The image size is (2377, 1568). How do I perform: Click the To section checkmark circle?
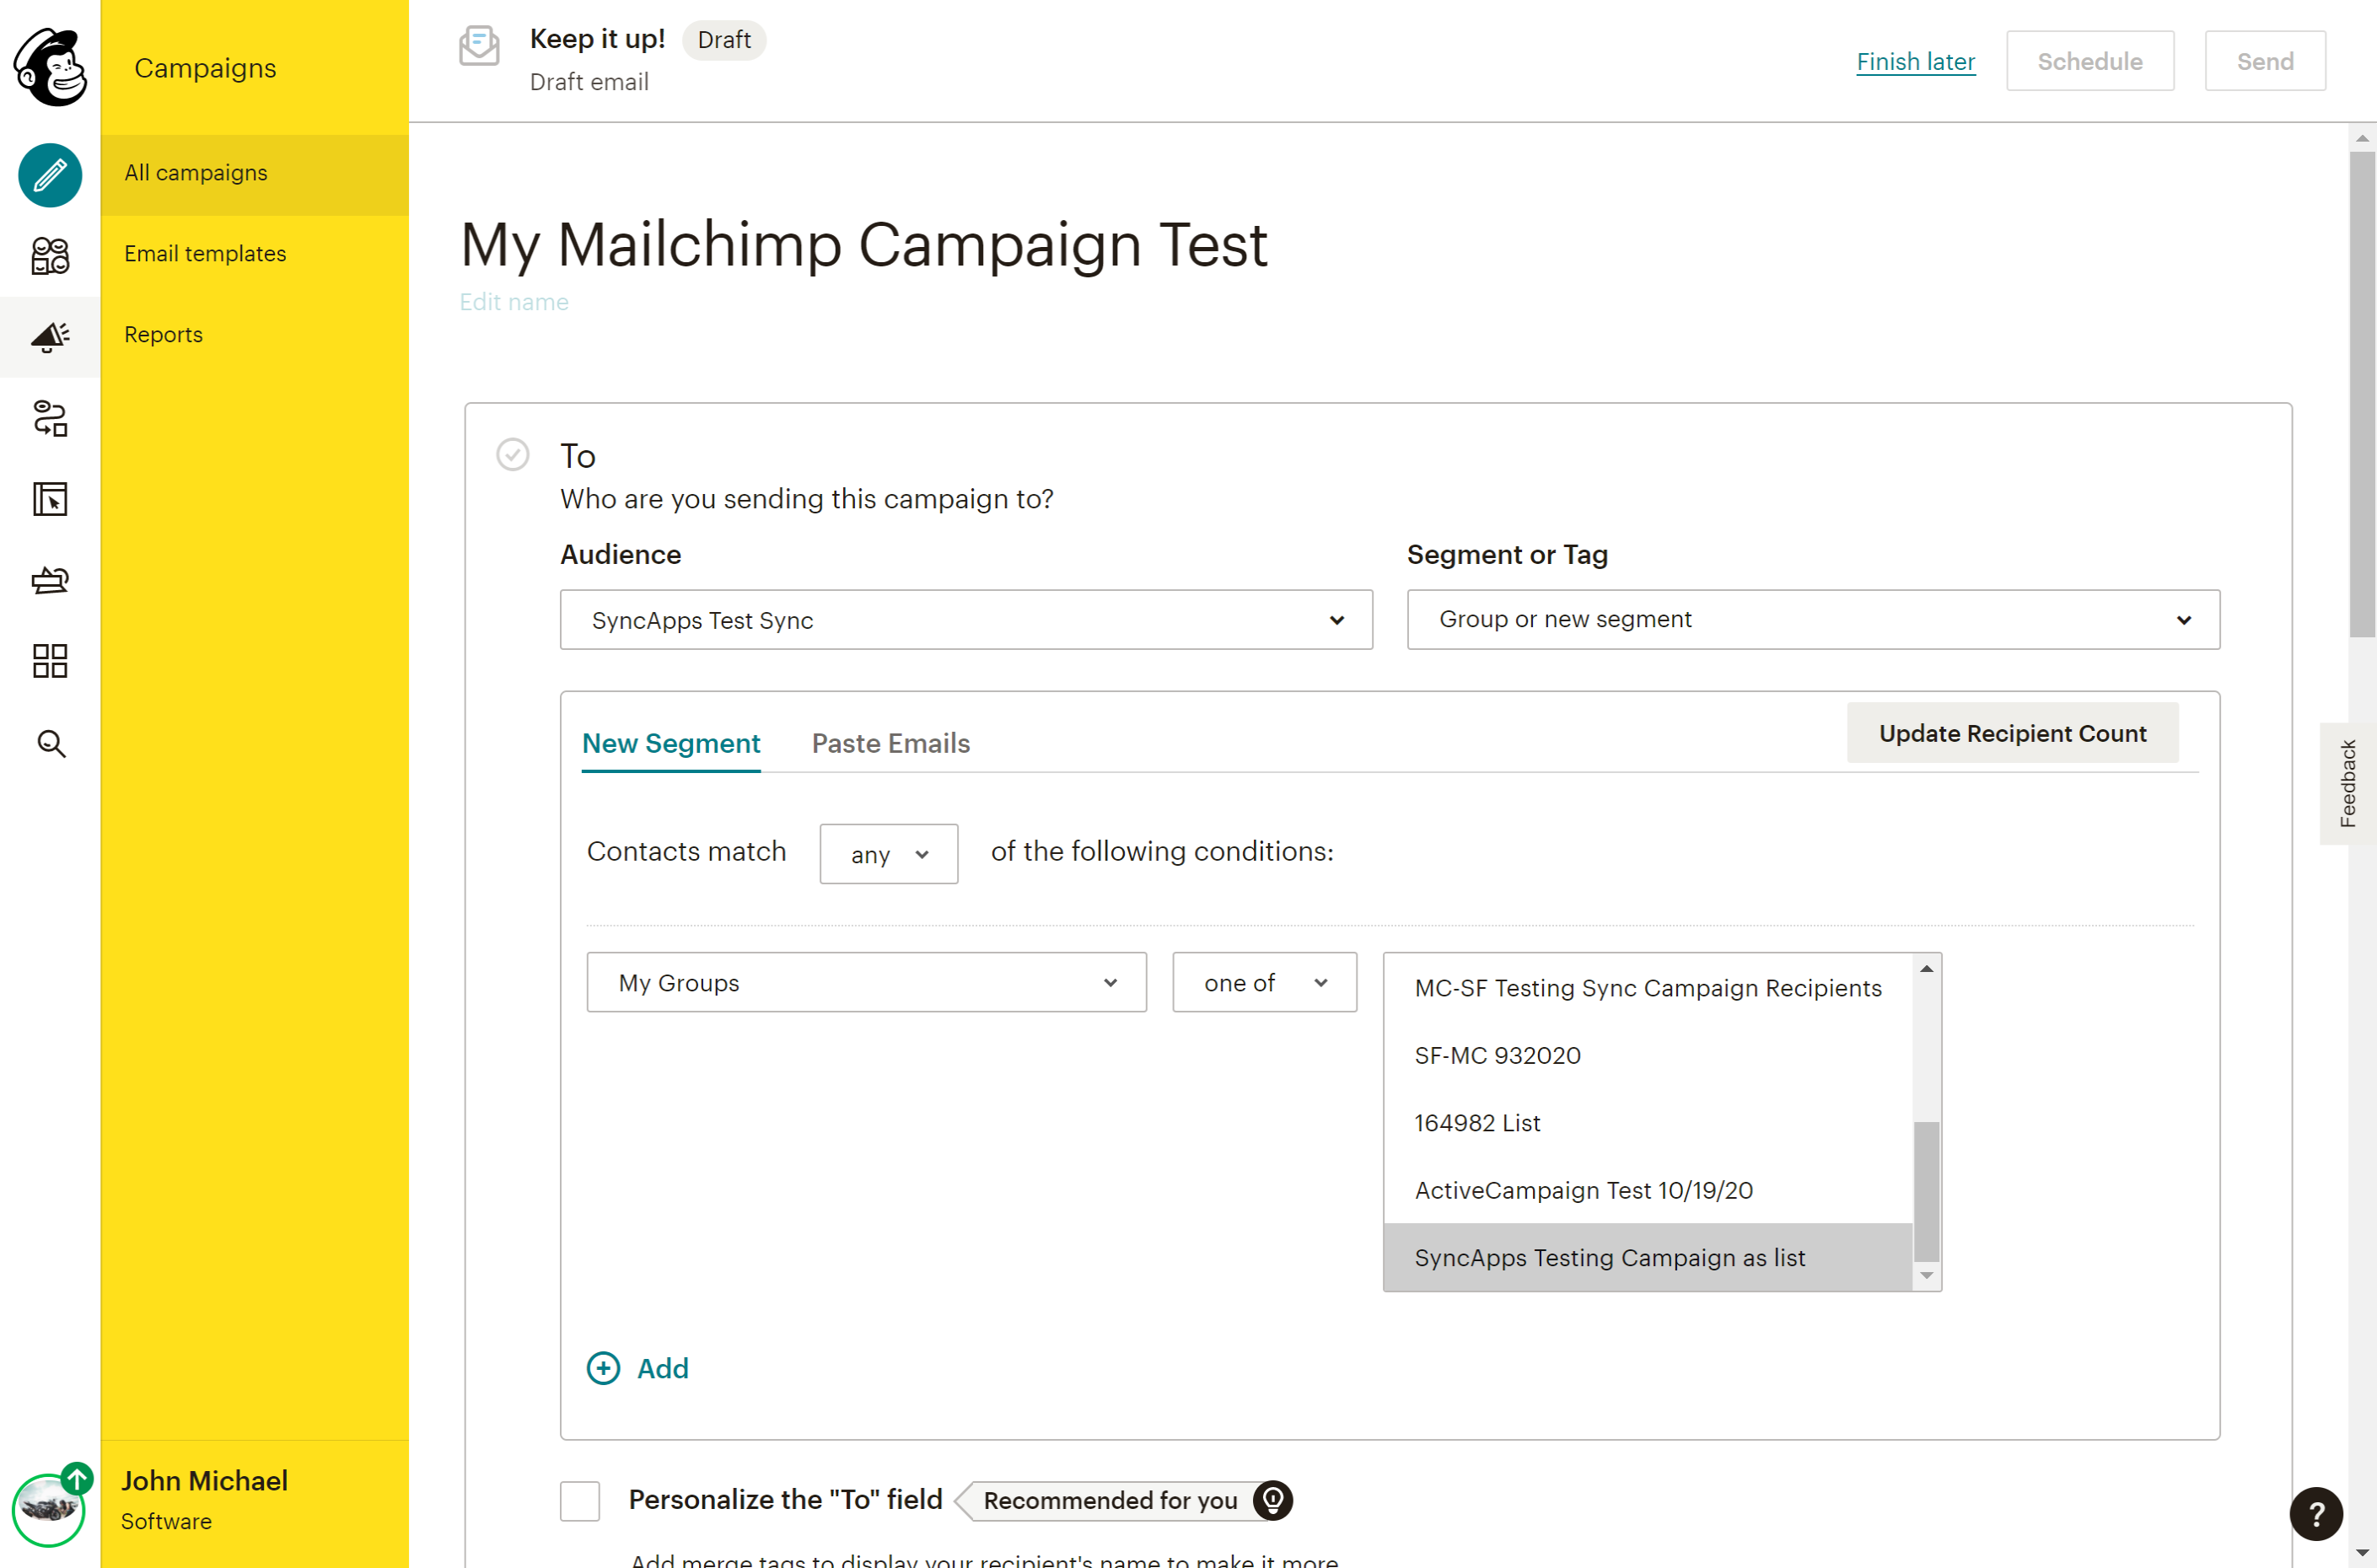point(513,455)
